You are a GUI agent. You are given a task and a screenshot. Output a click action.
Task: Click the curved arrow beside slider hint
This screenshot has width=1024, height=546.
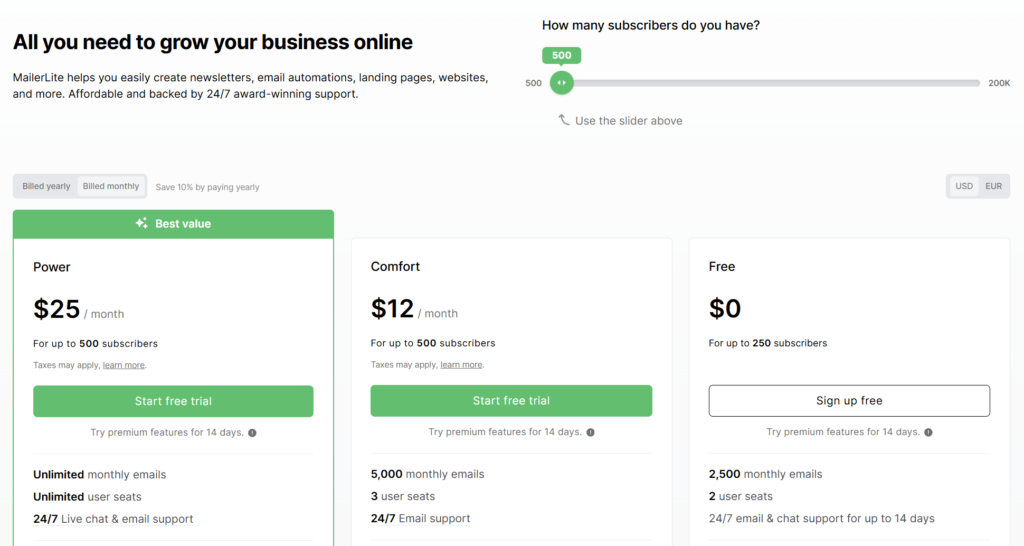point(564,120)
